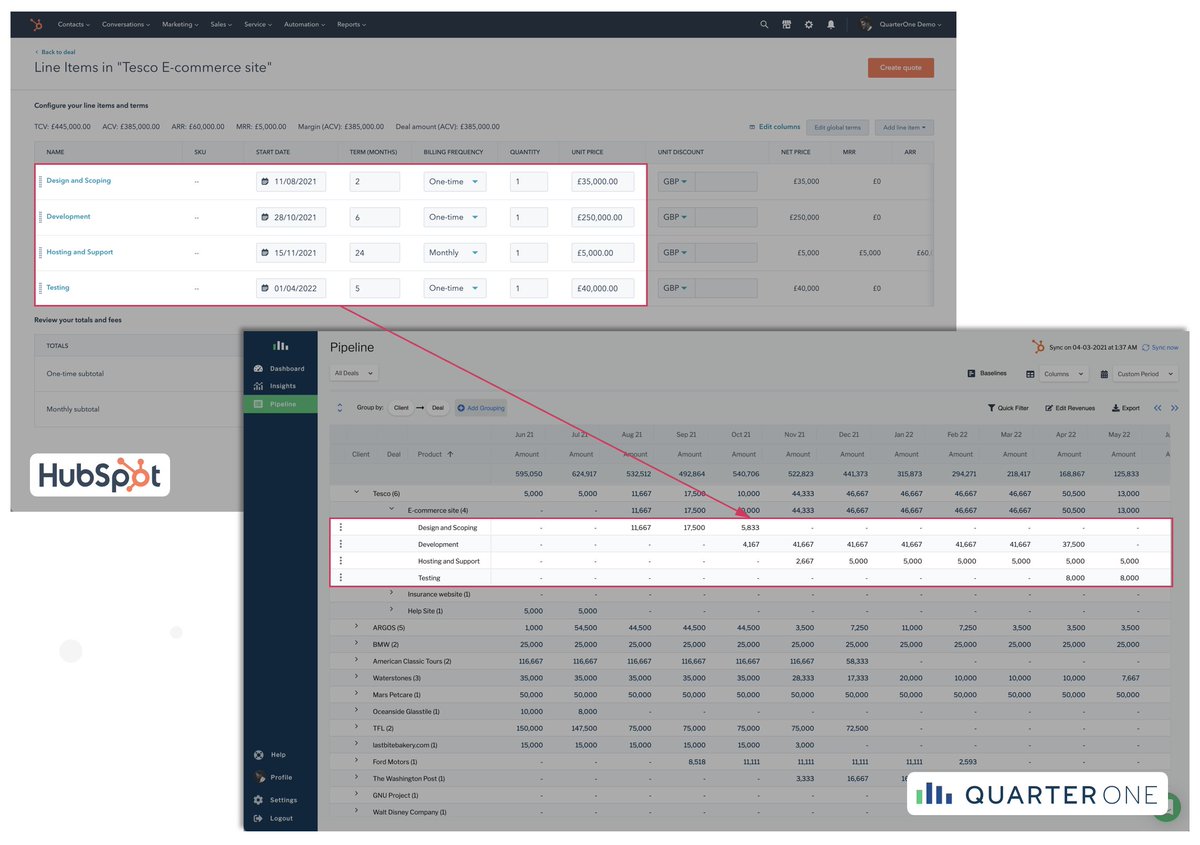Open the GBP currency dropdown in the Testing row
Image resolution: width=1200 pixels, height=845 pixels.
[x=676, y=289]
